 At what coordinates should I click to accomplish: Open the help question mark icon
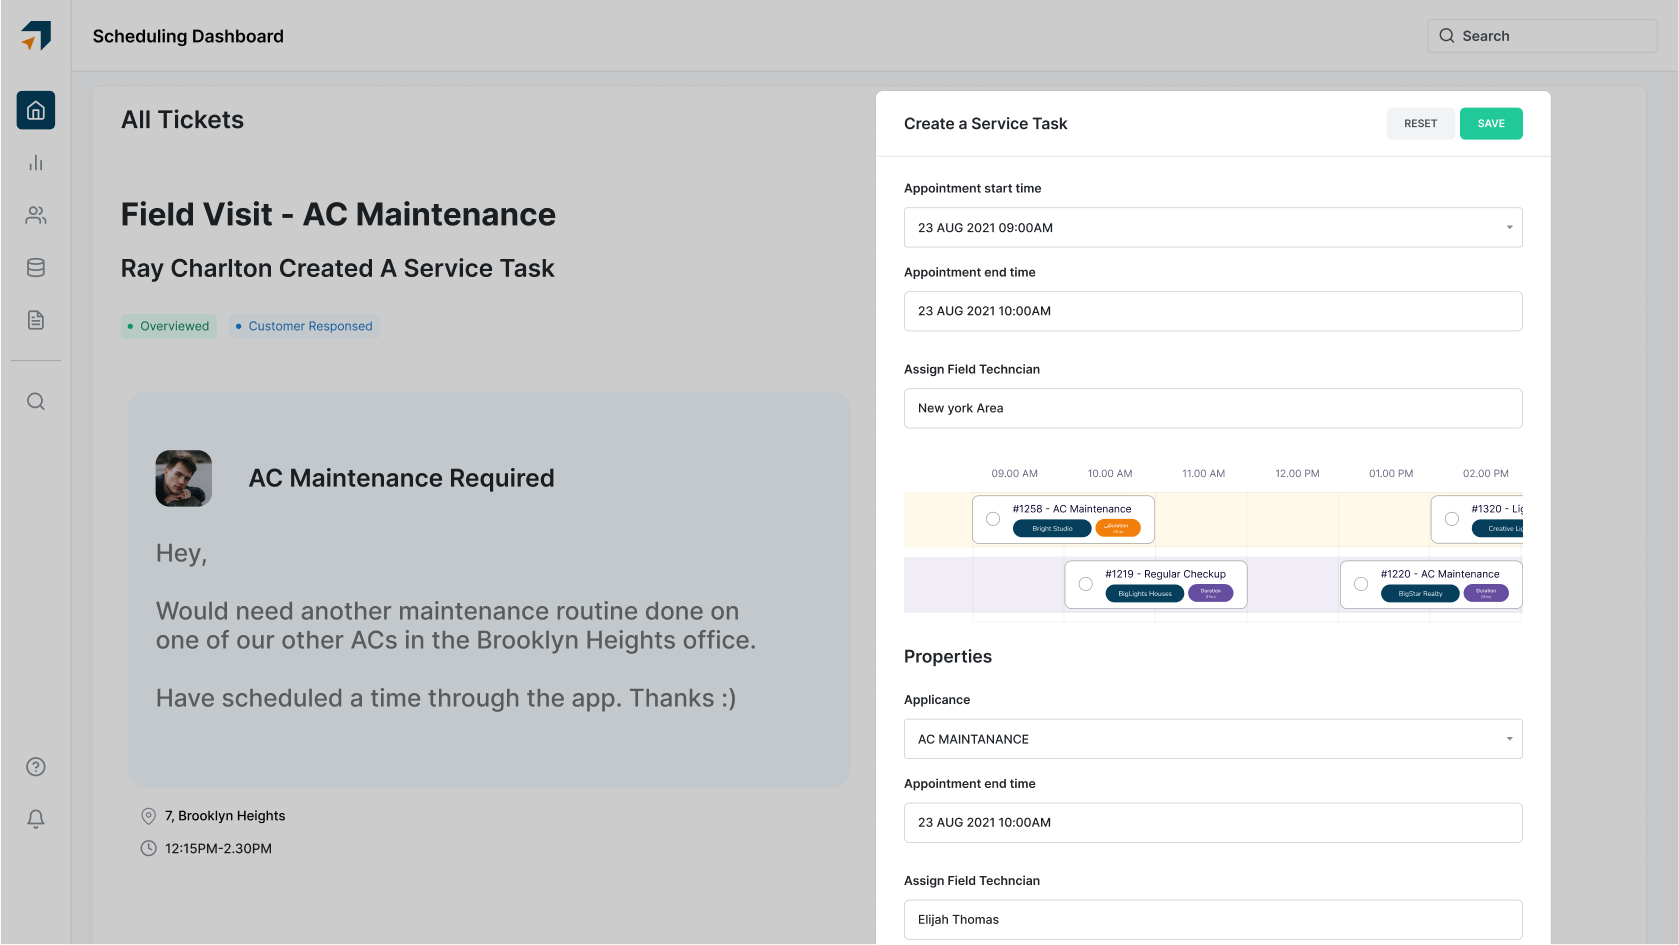36,767
